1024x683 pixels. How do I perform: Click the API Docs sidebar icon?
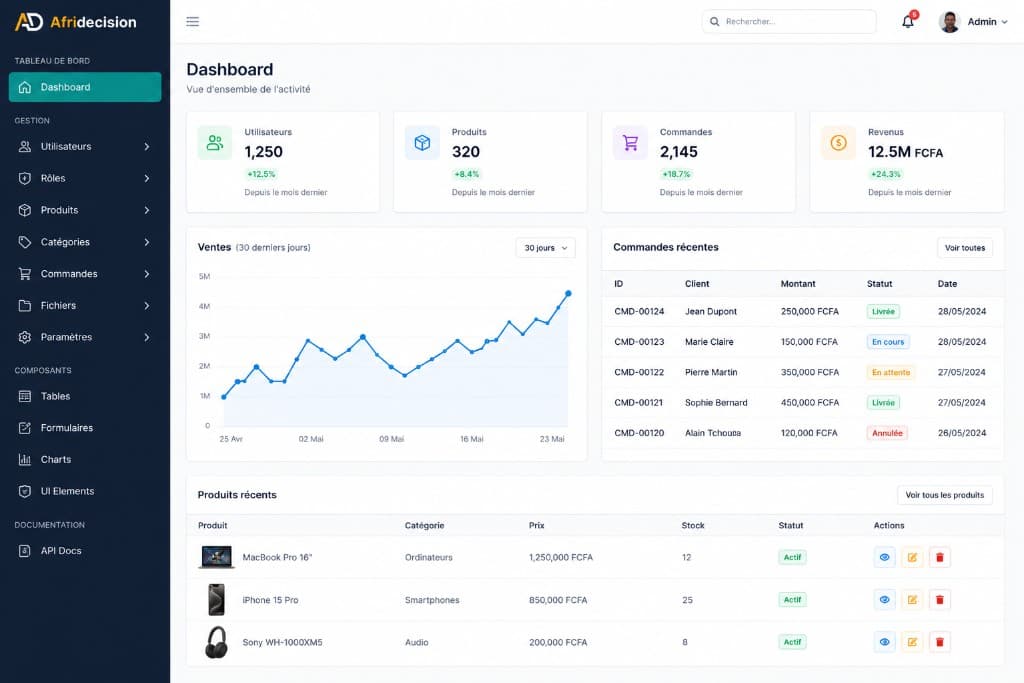(25, 550)
